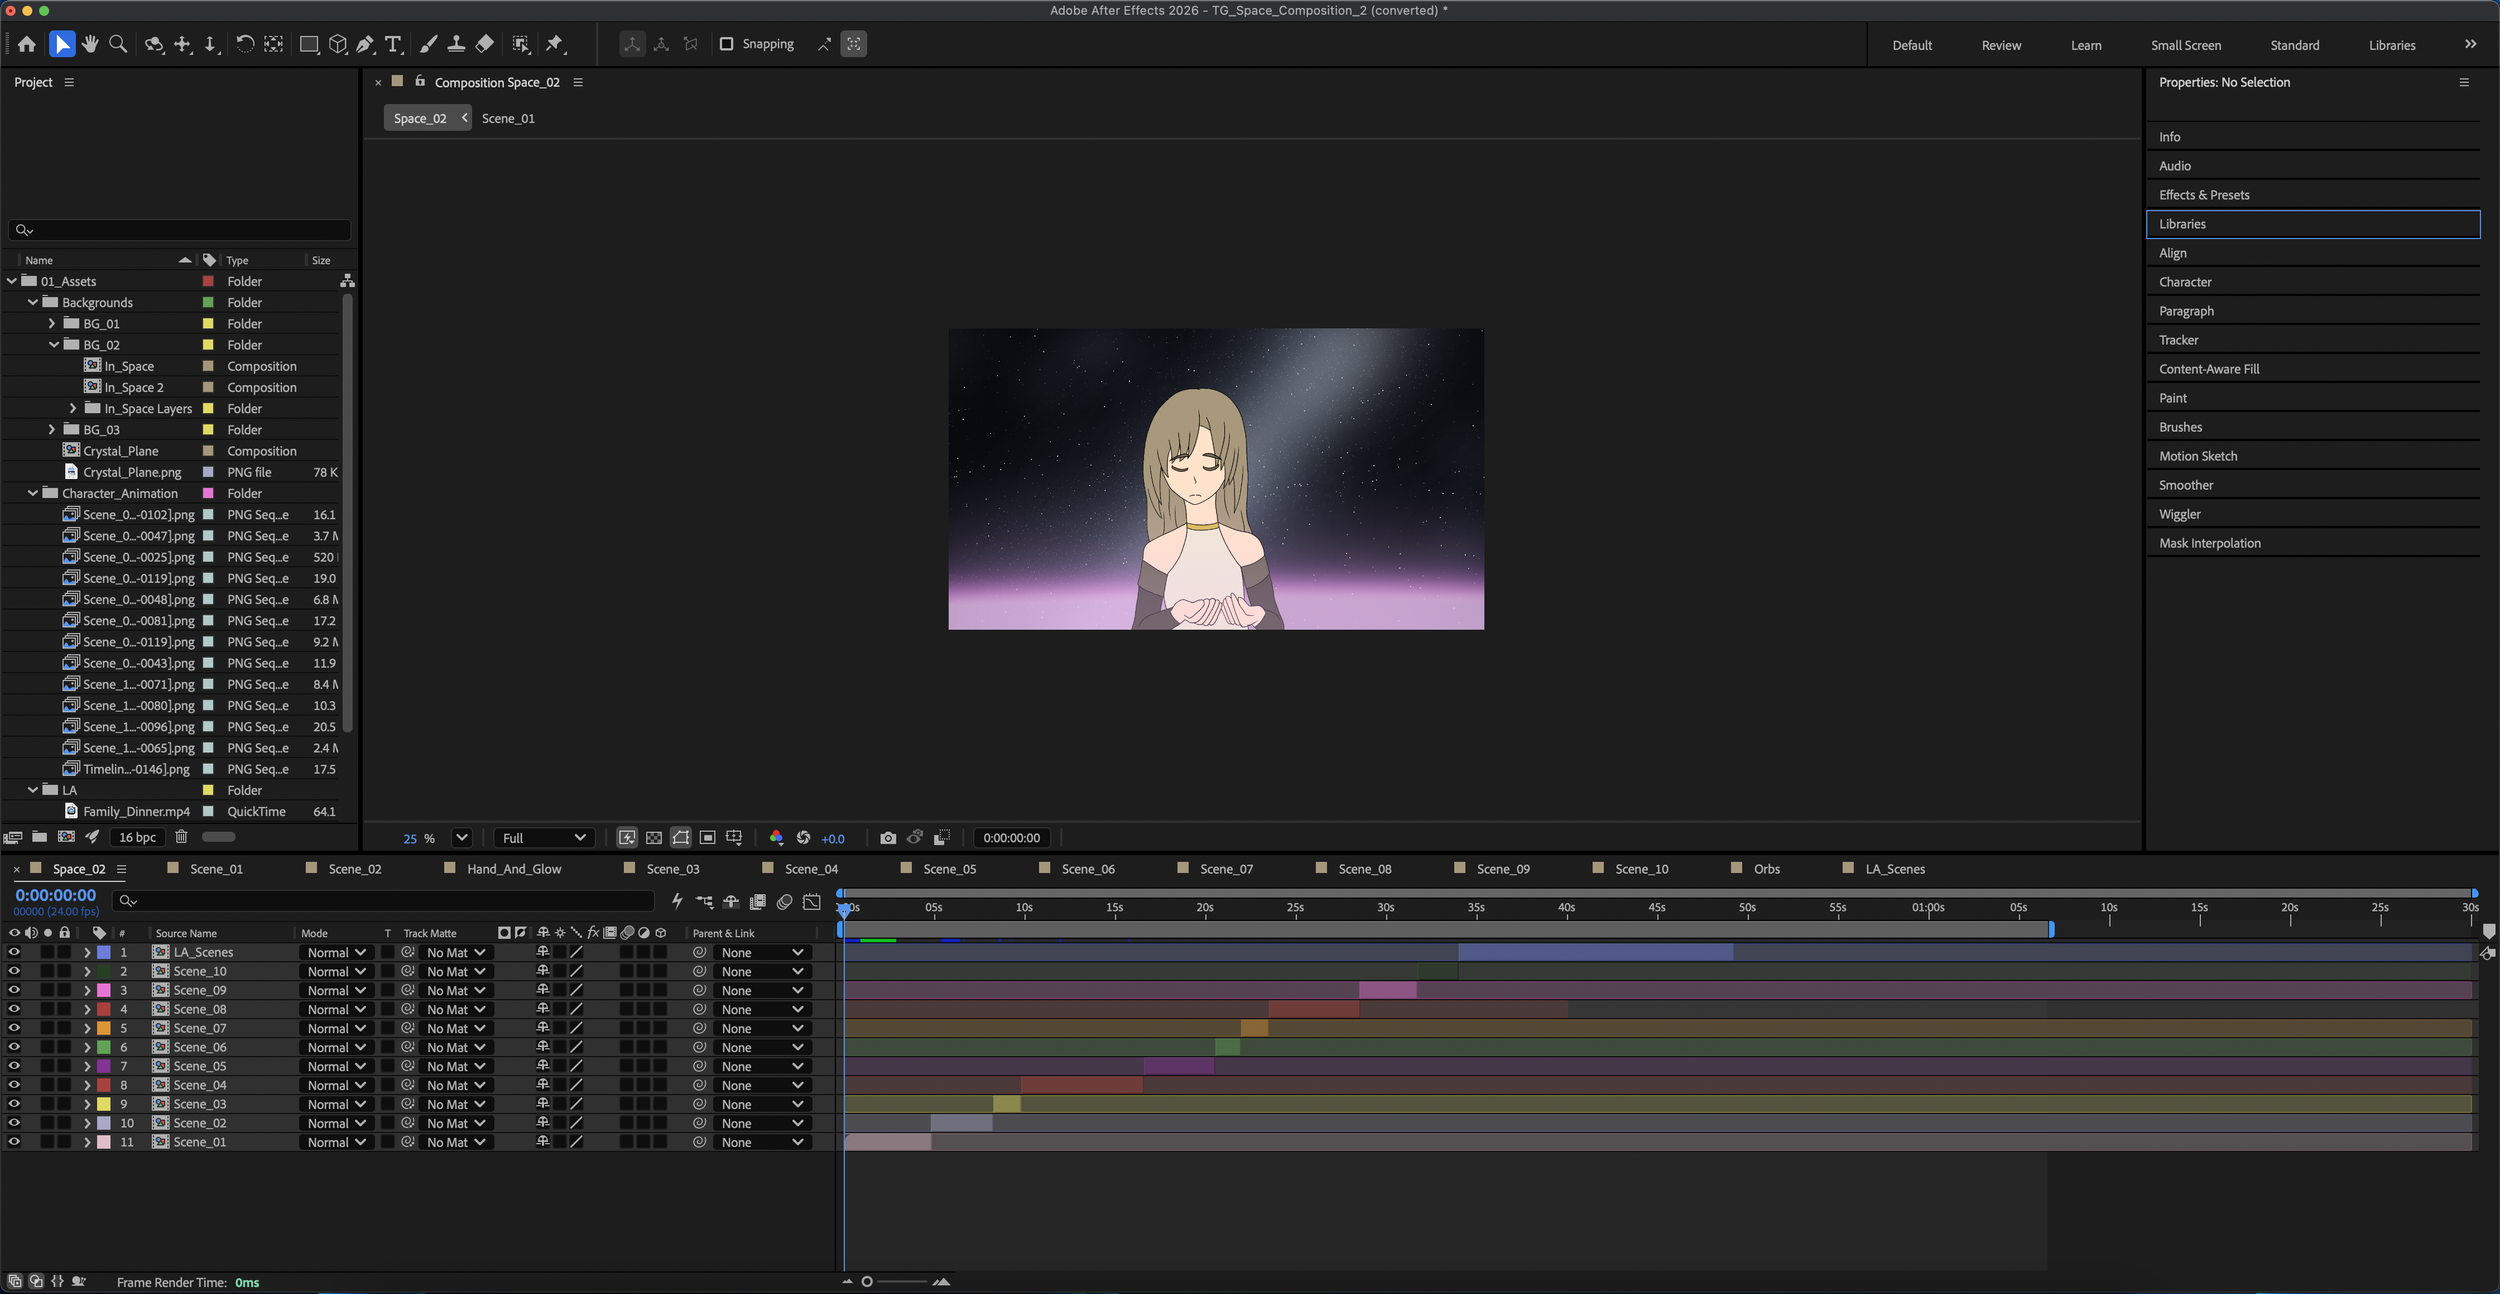Select the Eraser tool
This screenshot has height=1294, width=2500.
pos(485,44)
